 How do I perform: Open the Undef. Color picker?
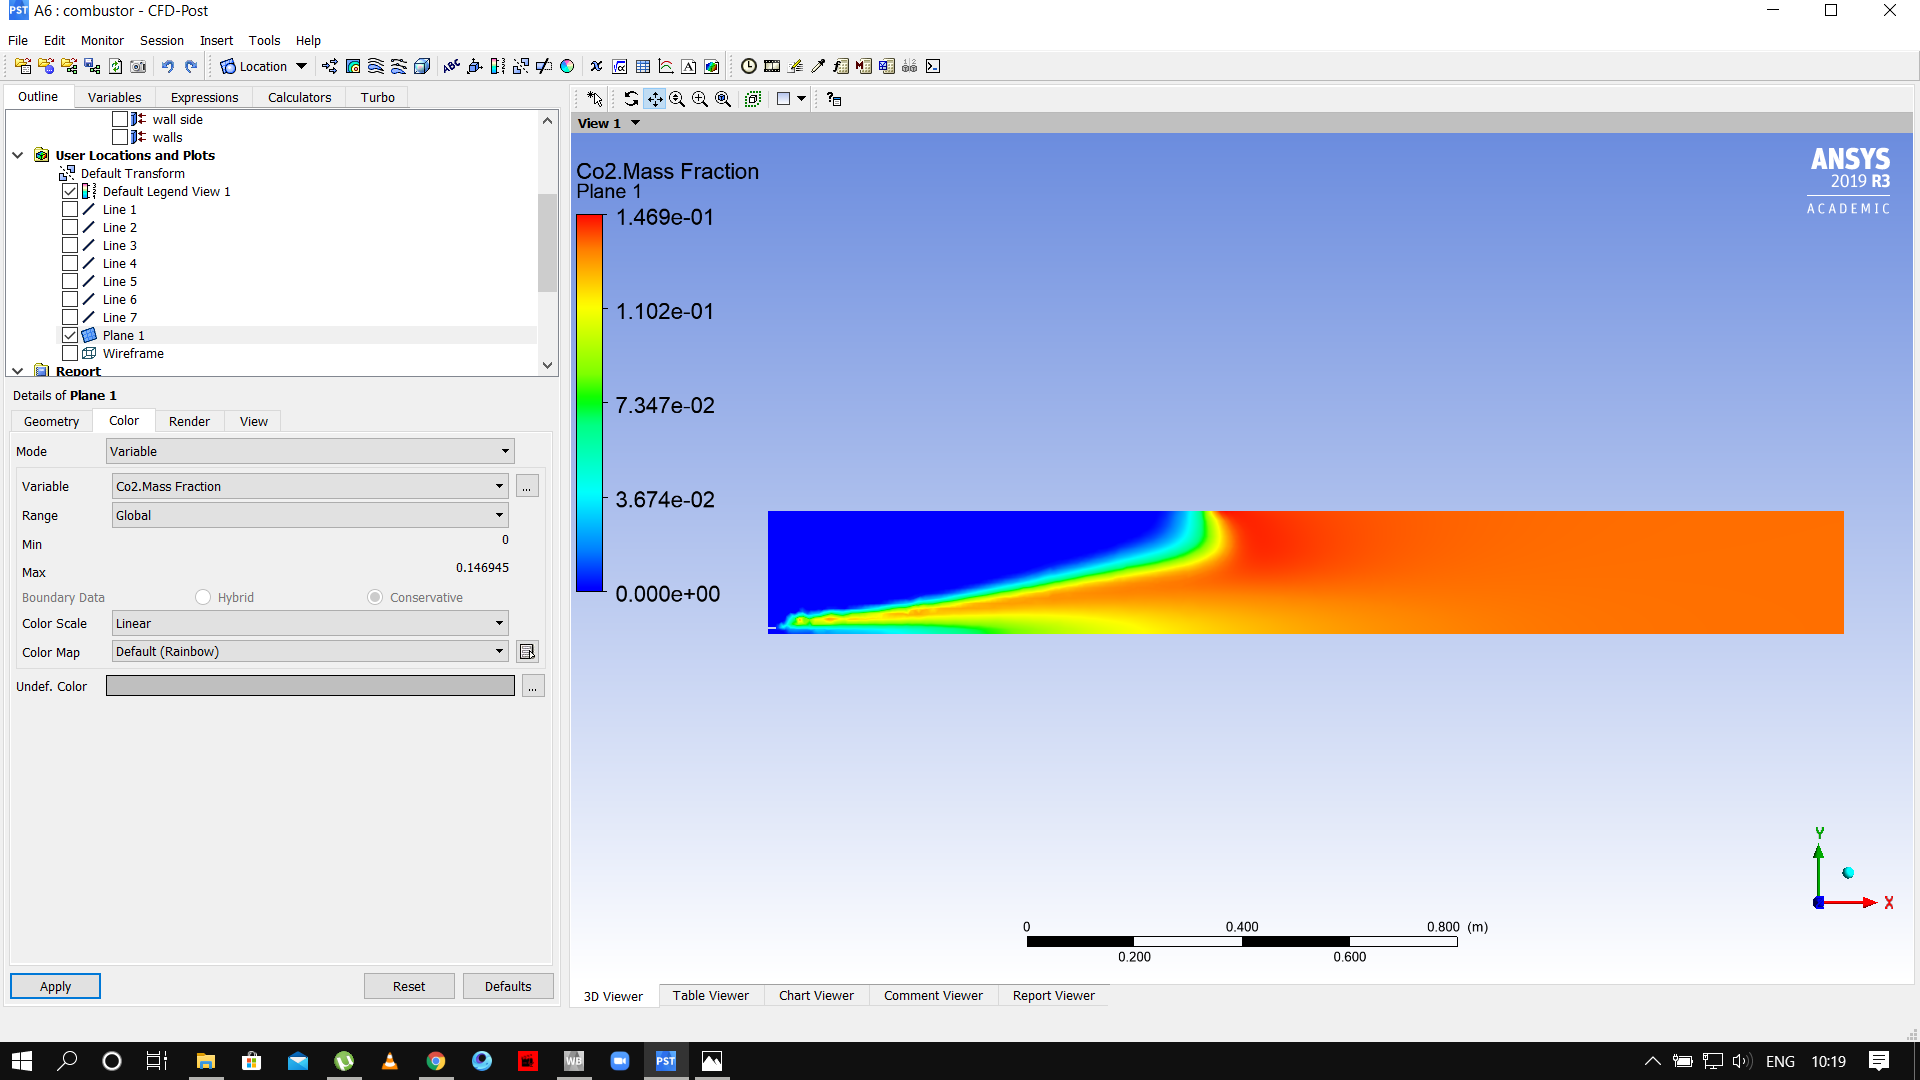click(x=533, y=686)
